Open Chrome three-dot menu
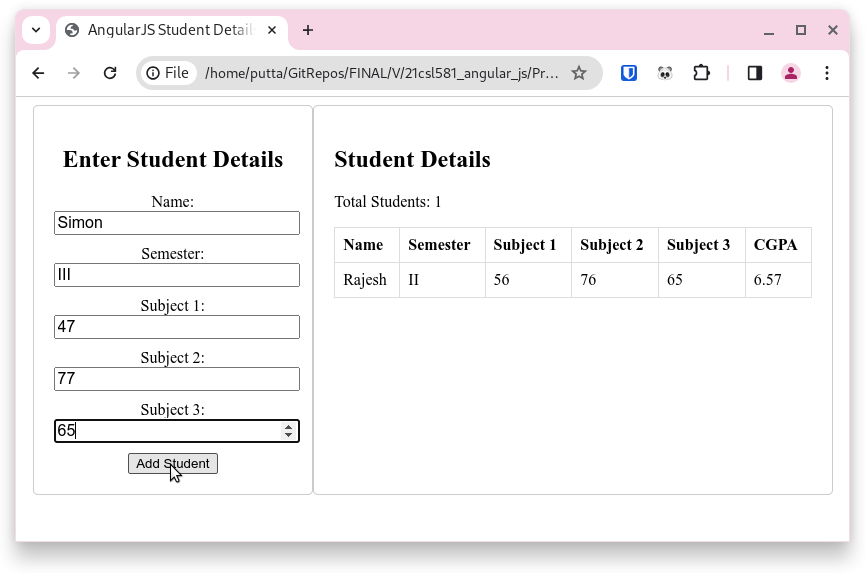The width and height of the screenshot is (865, 573). pyautogui.click(x=826, y=73)
